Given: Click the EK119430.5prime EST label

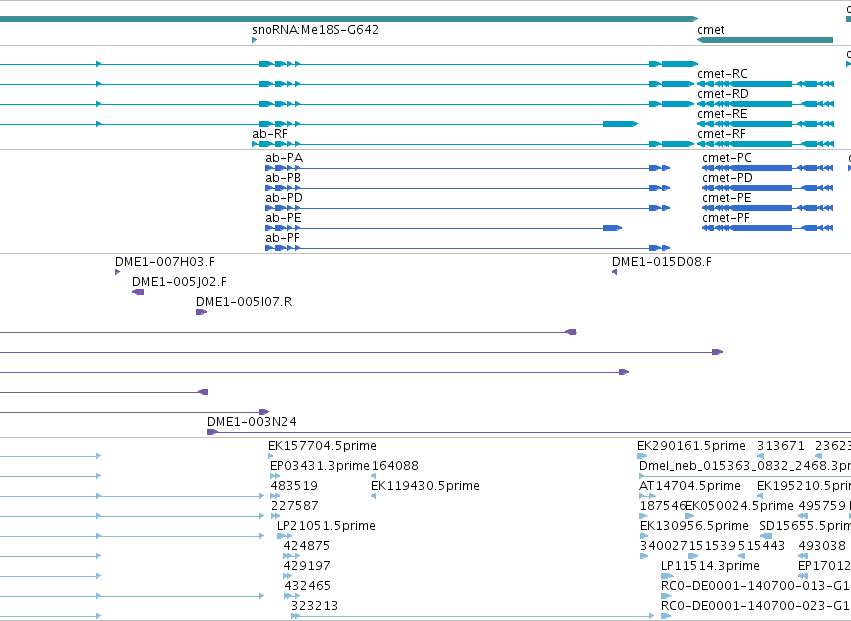Looking at the screenshot, I should coord(426,486).
